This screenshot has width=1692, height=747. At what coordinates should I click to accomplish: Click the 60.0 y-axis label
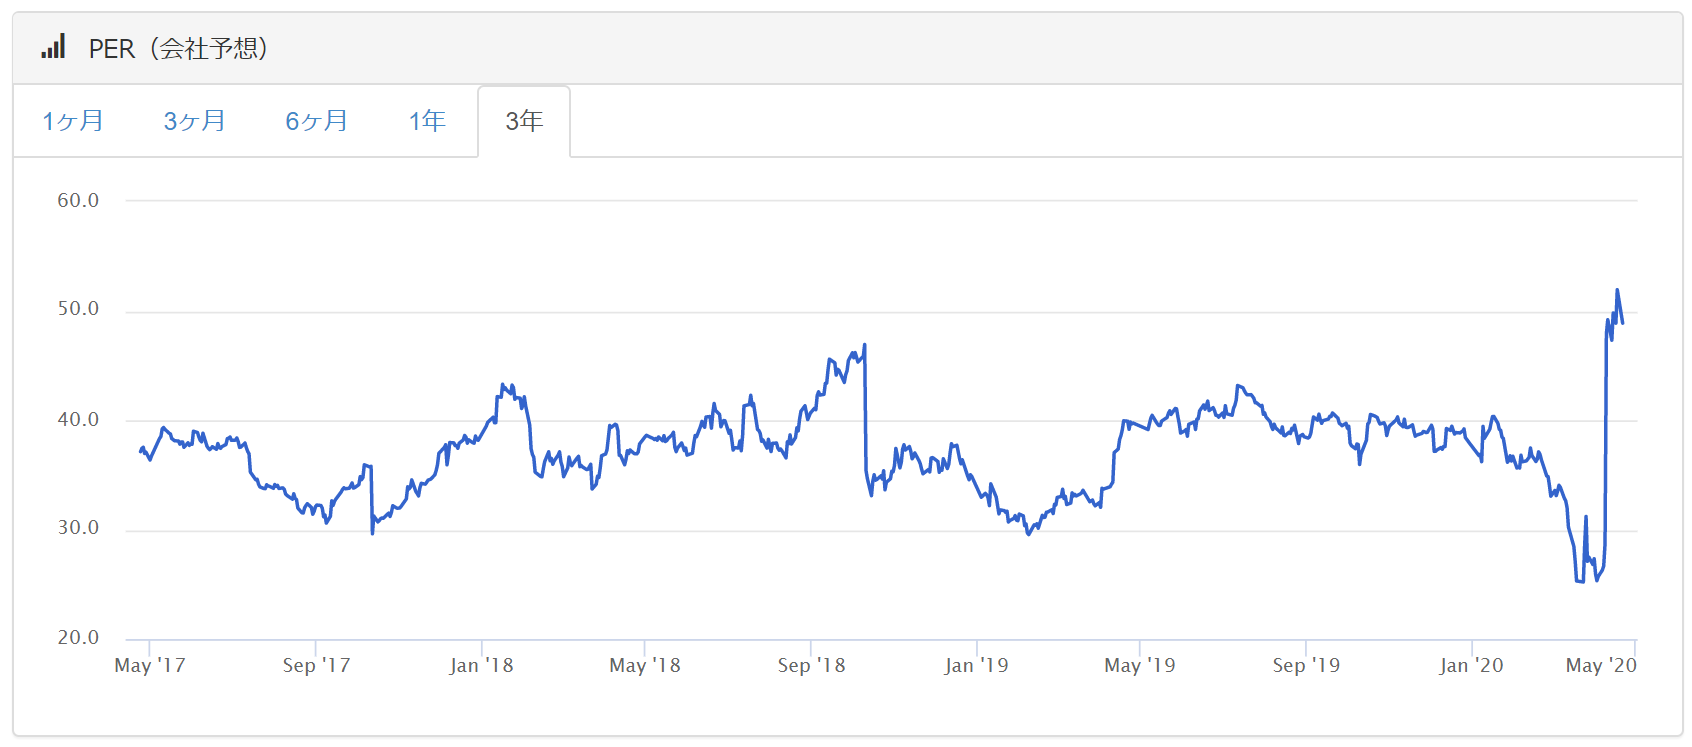[78, 200]
